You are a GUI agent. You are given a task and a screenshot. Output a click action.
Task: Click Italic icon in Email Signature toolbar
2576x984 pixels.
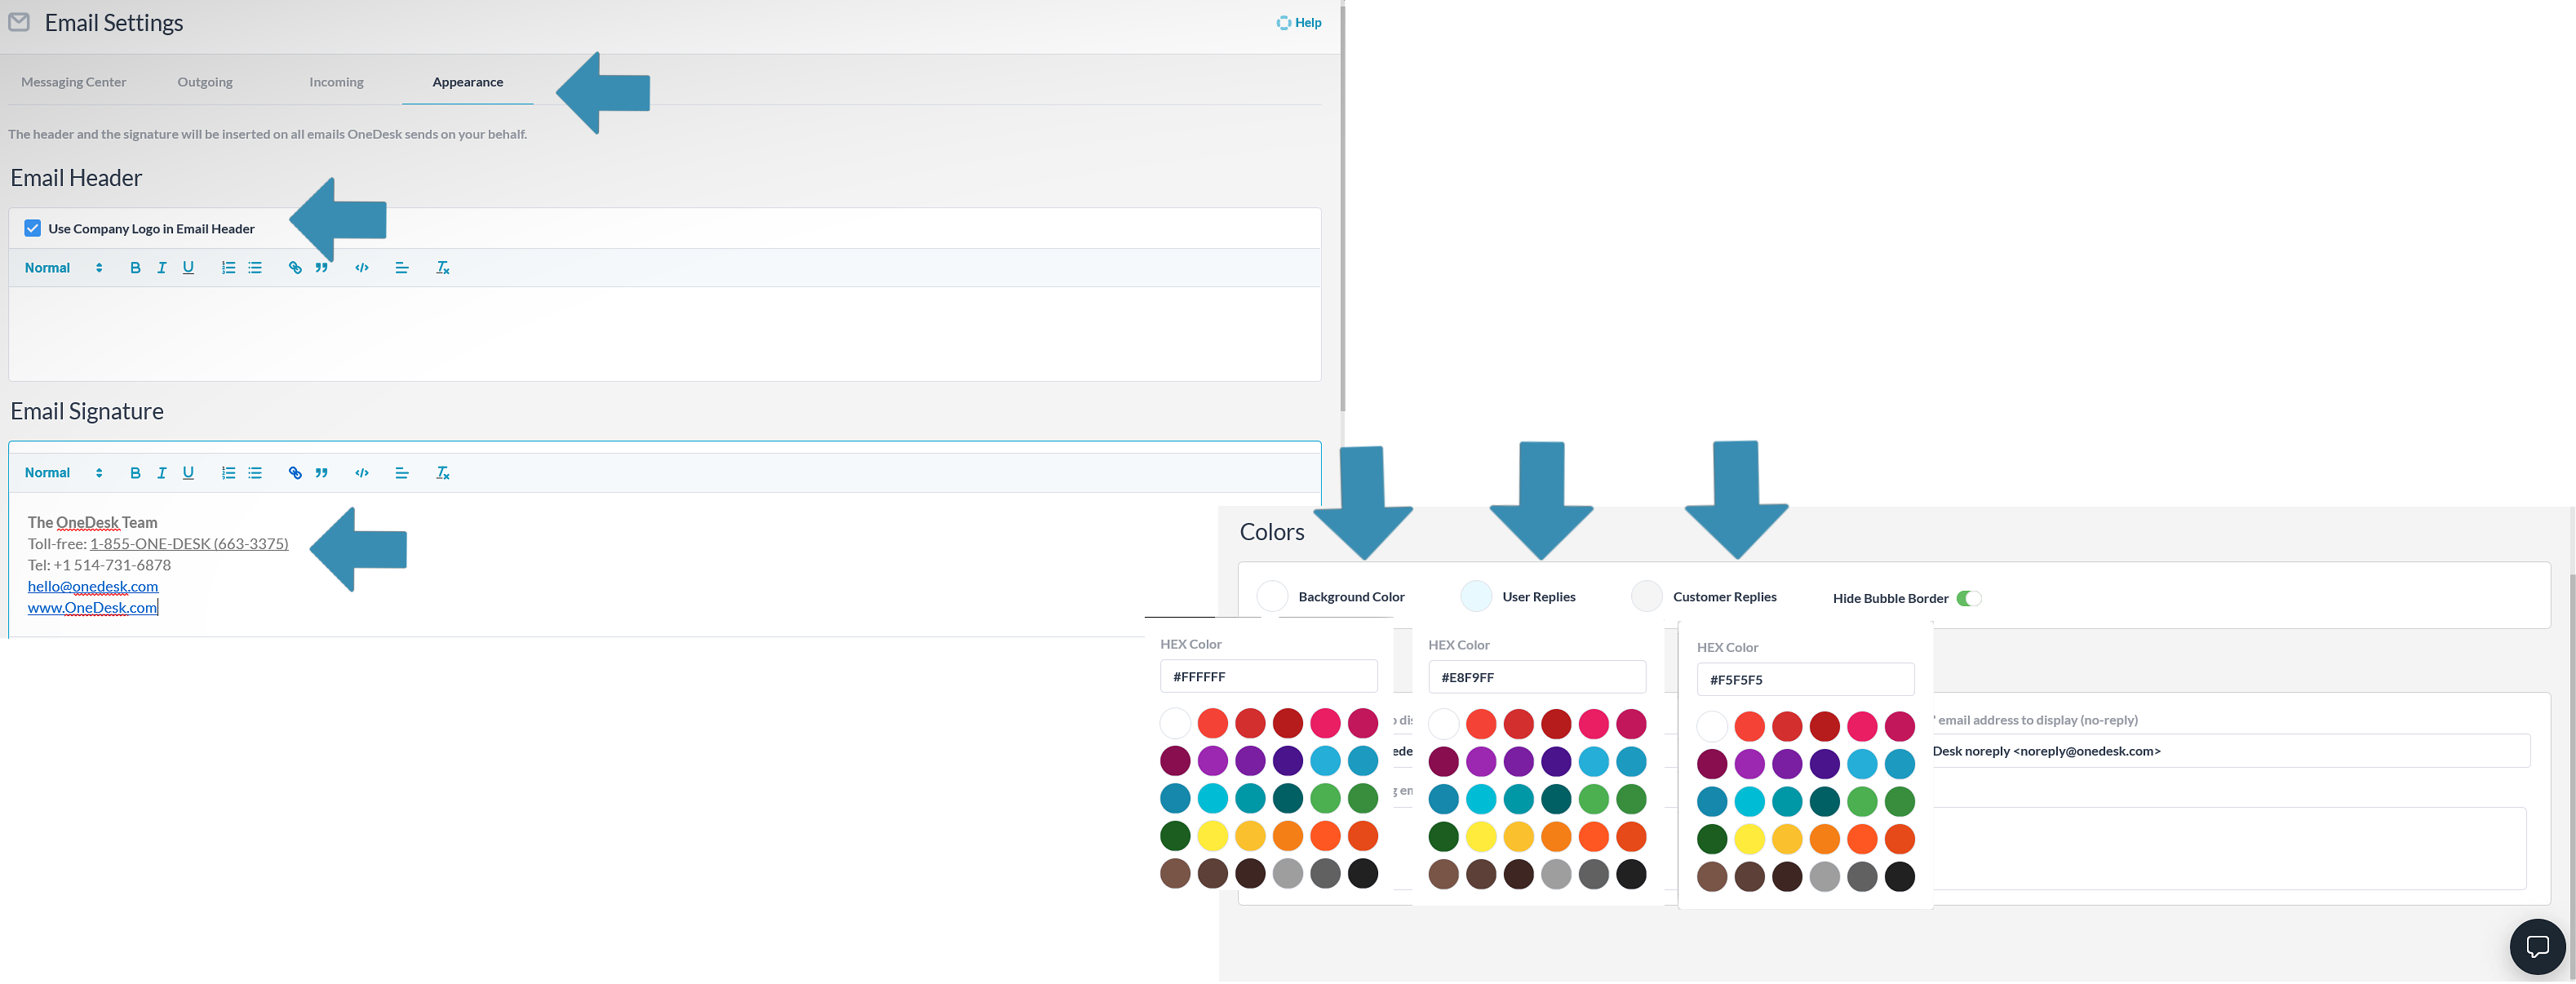(161, 473)
